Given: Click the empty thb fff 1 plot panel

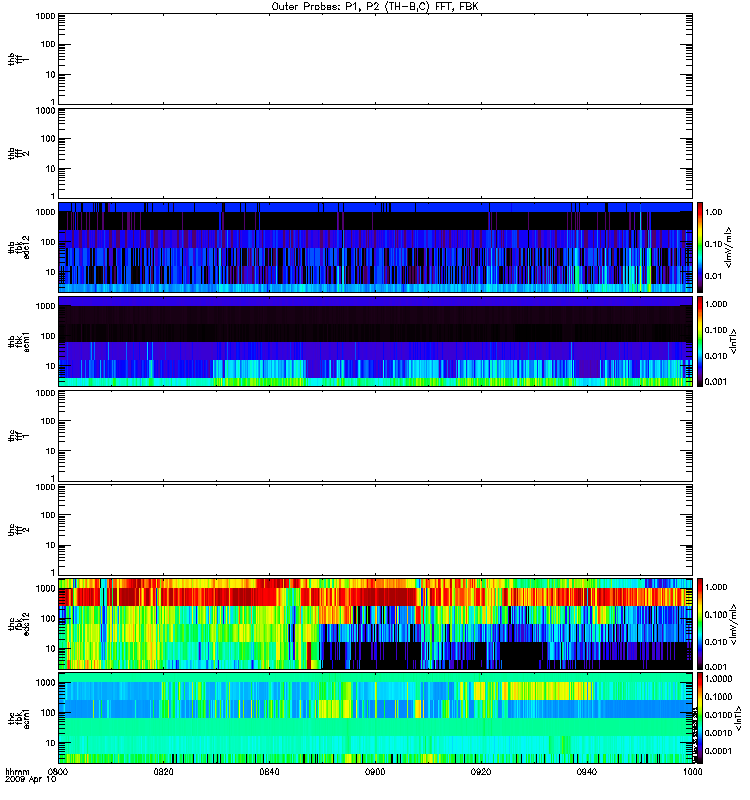Looking at the screenshot, I should [x=375, y=59].
